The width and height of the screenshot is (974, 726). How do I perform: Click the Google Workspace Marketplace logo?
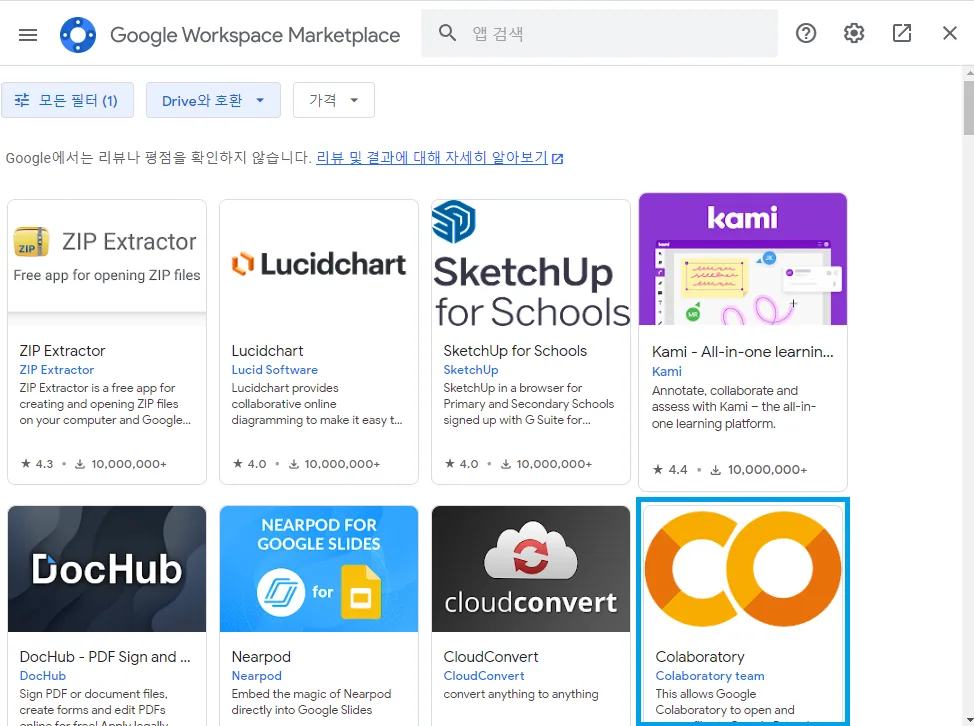point(78,35)
